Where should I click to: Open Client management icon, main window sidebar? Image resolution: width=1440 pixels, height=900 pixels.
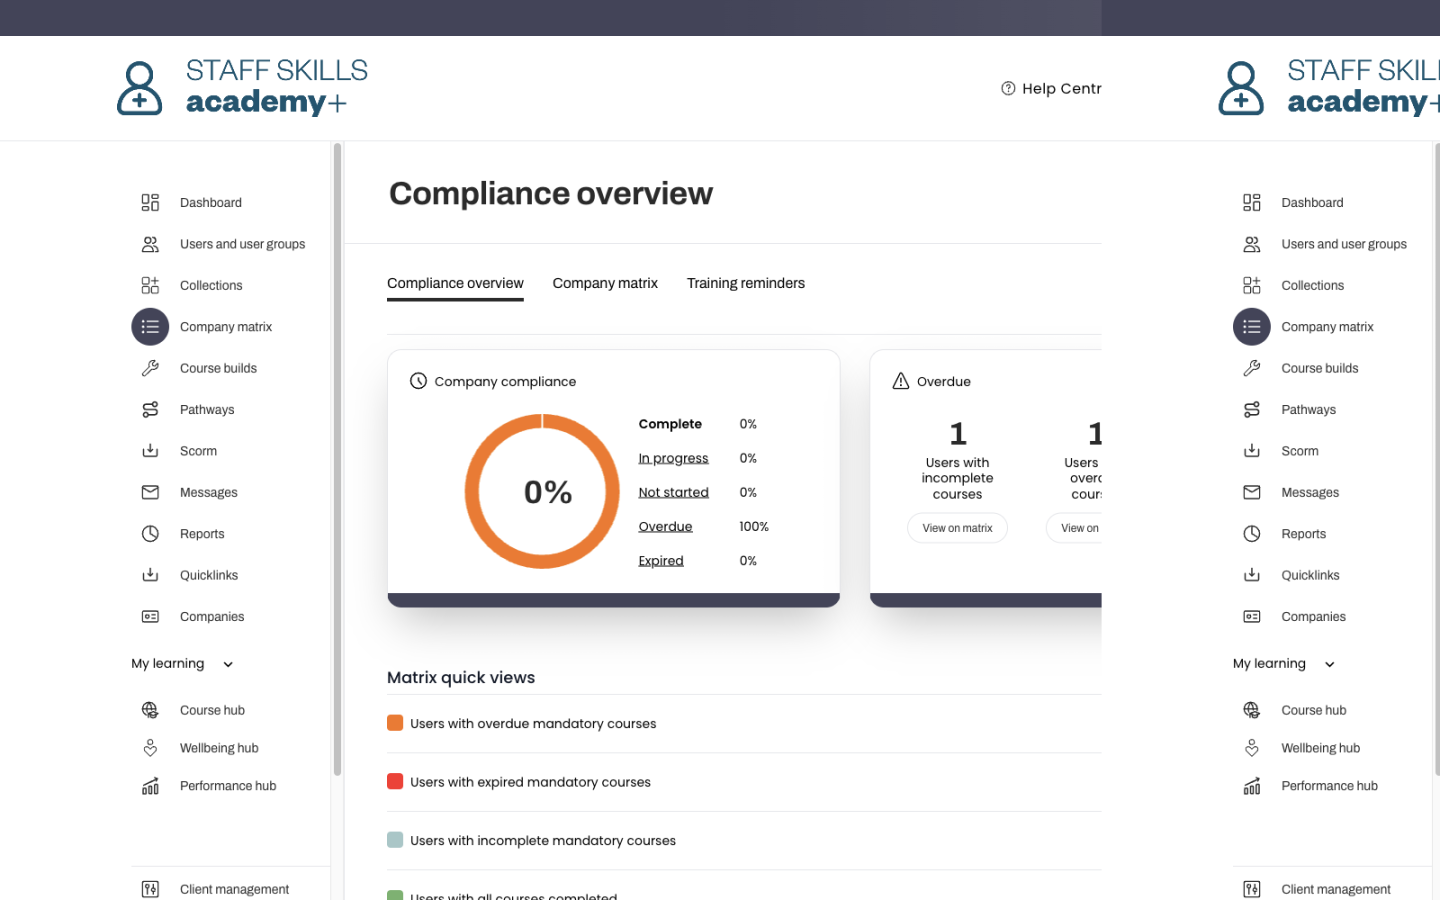pyautogui.click(x=150, y=889)
